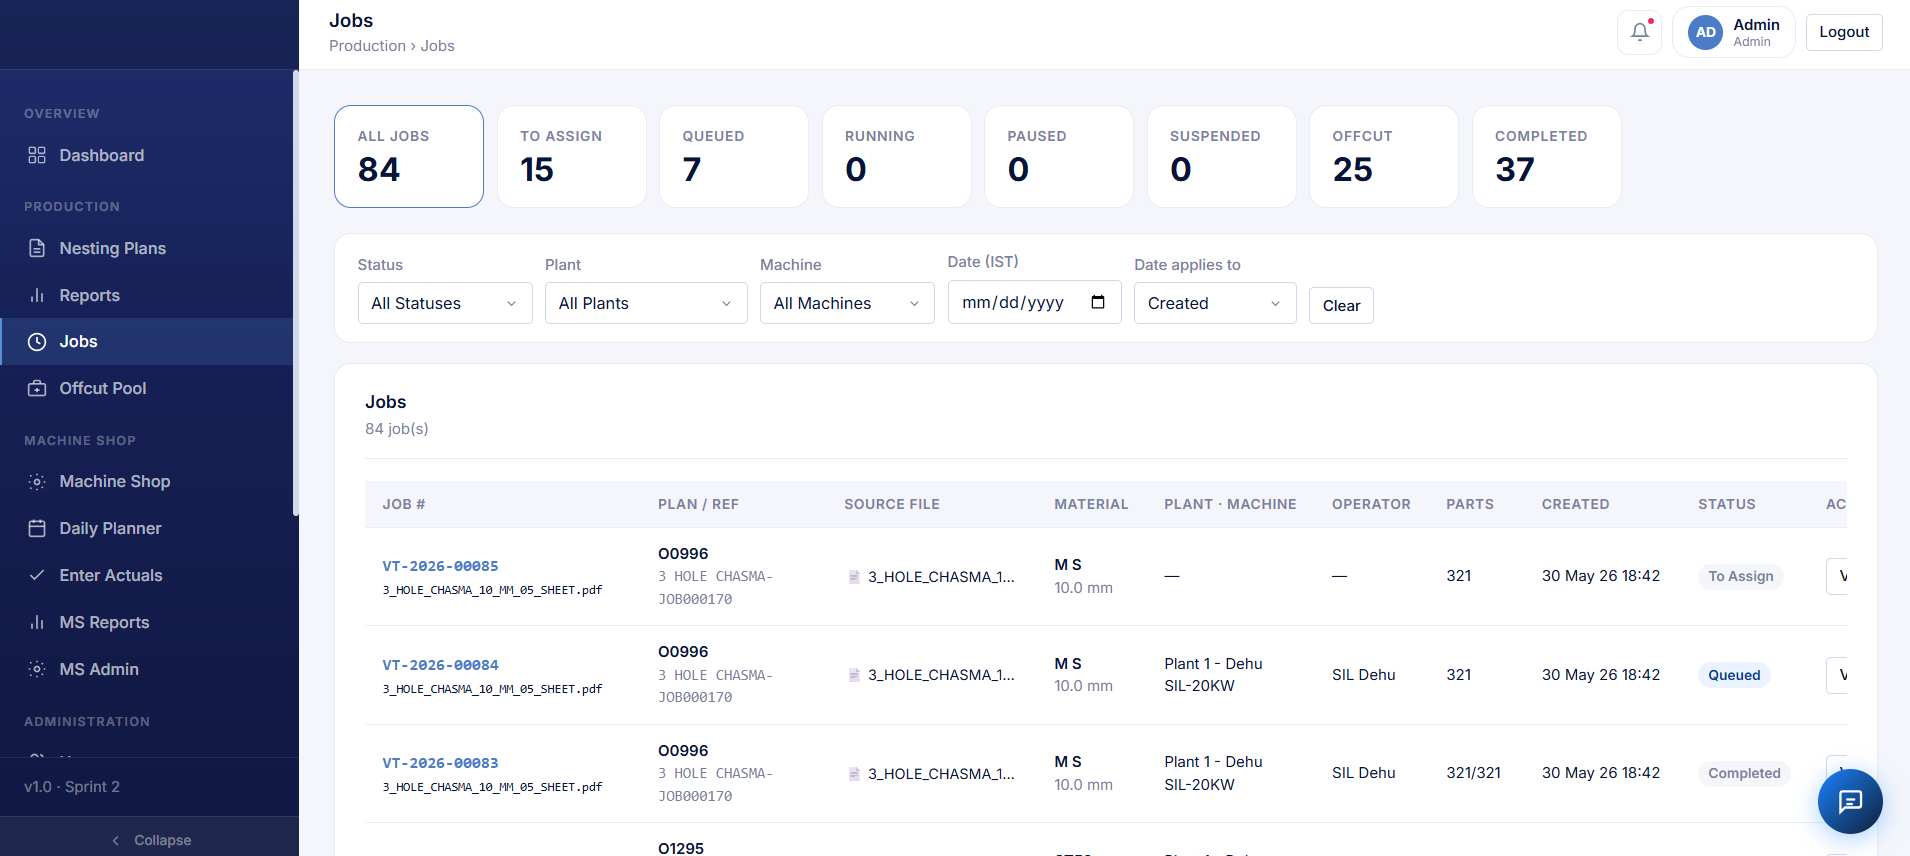Open Offcut Pool page
The height and width of the screenshot is (856, 1910).
tap(146, 388)
